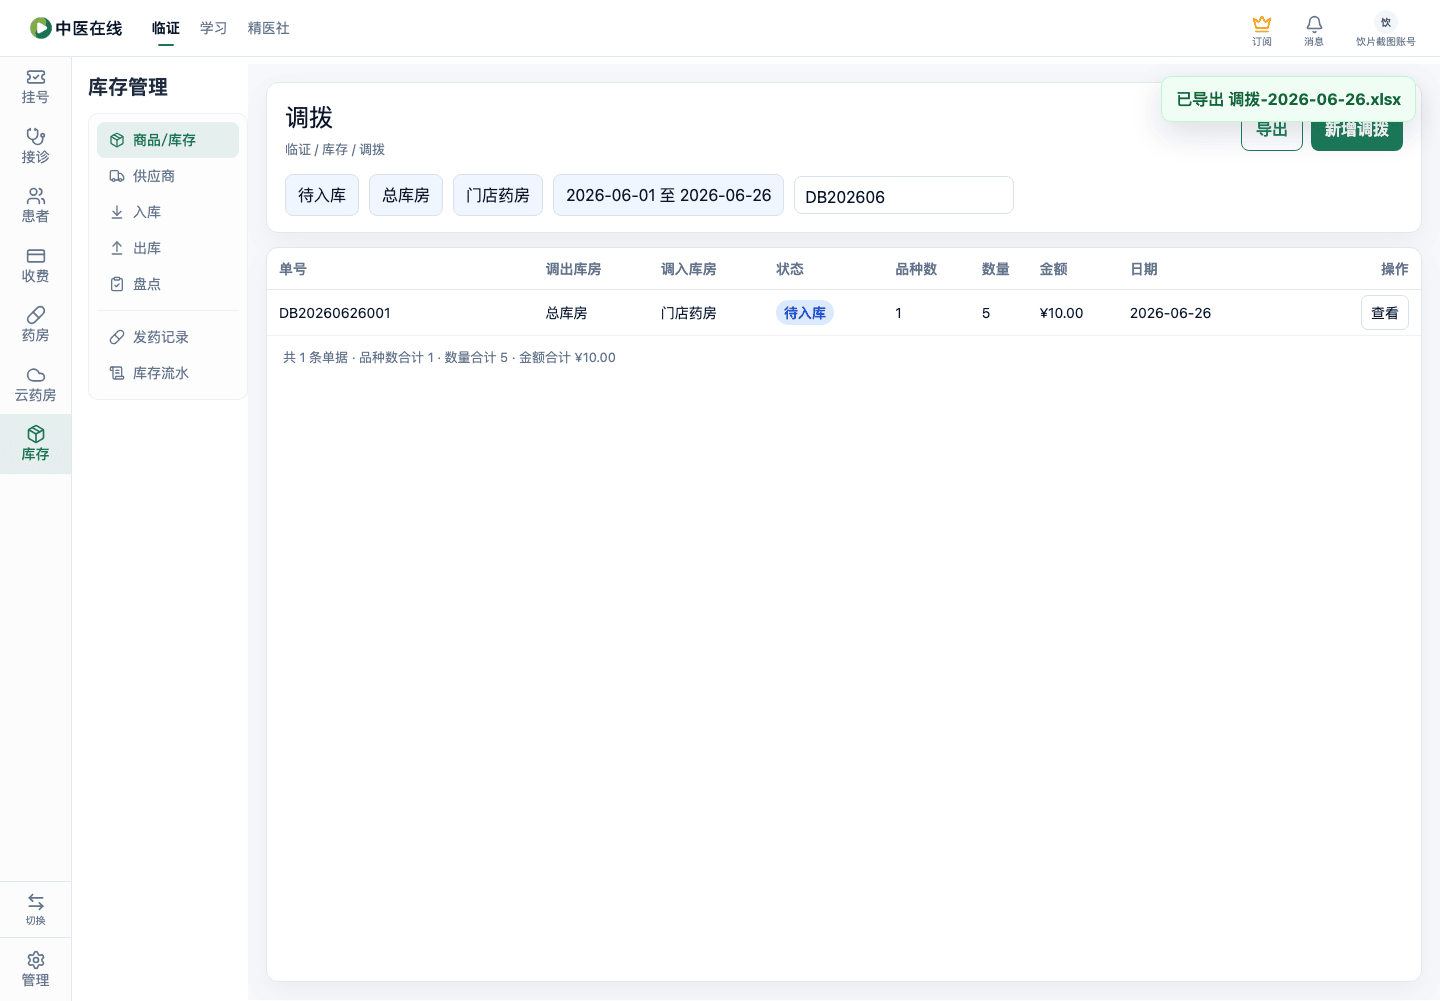The image size is (1440, 1001).
Task: Click order number DB20260626001
Action: pyautogui.click(x=335, y=313)
